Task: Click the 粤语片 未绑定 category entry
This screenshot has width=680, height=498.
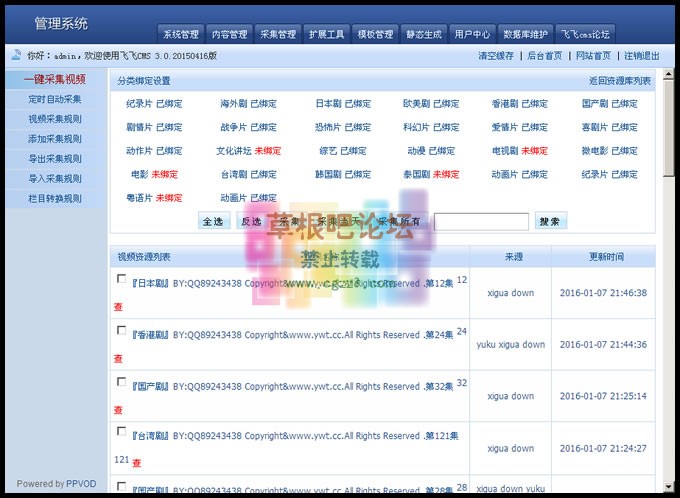Action: point(154,198)
